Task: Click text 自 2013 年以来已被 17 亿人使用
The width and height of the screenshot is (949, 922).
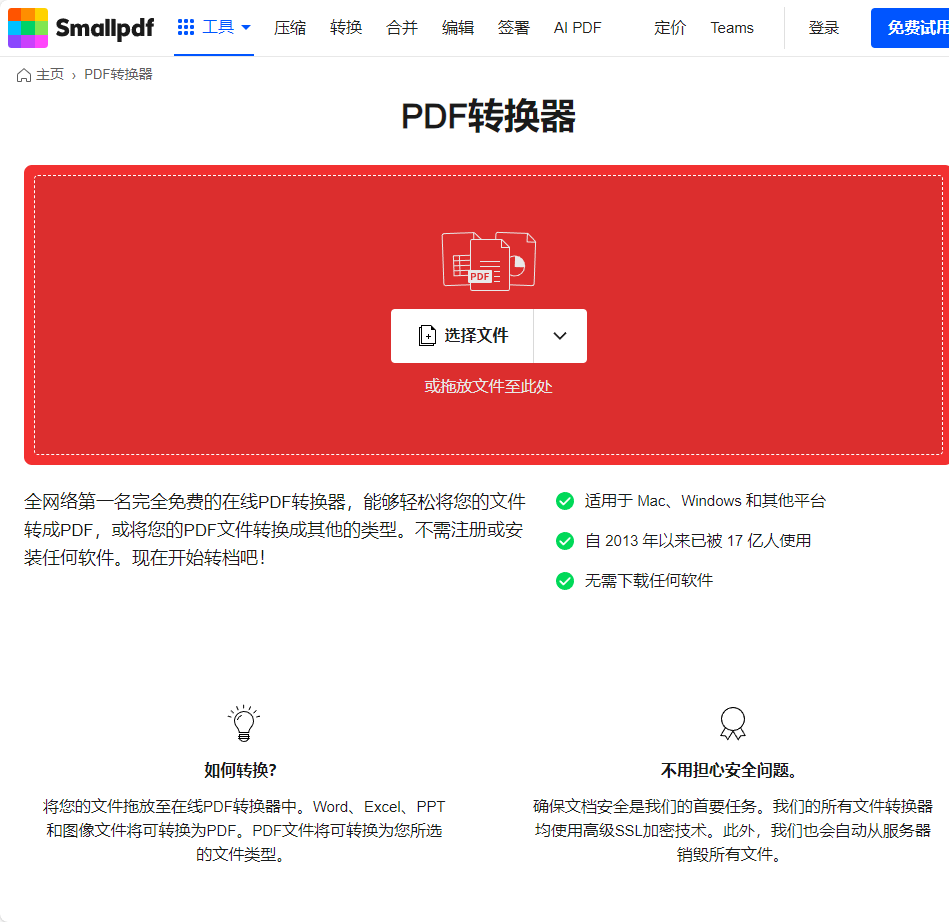Action: pos(698,541)
